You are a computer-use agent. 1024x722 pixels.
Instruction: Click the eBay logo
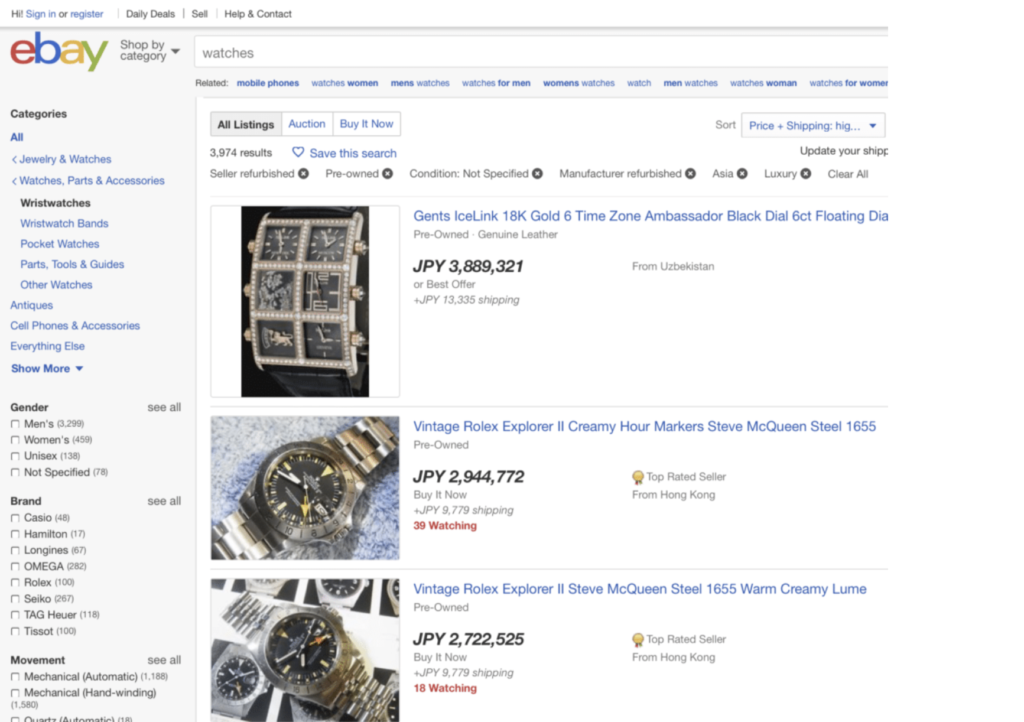[x=59, y=51]
